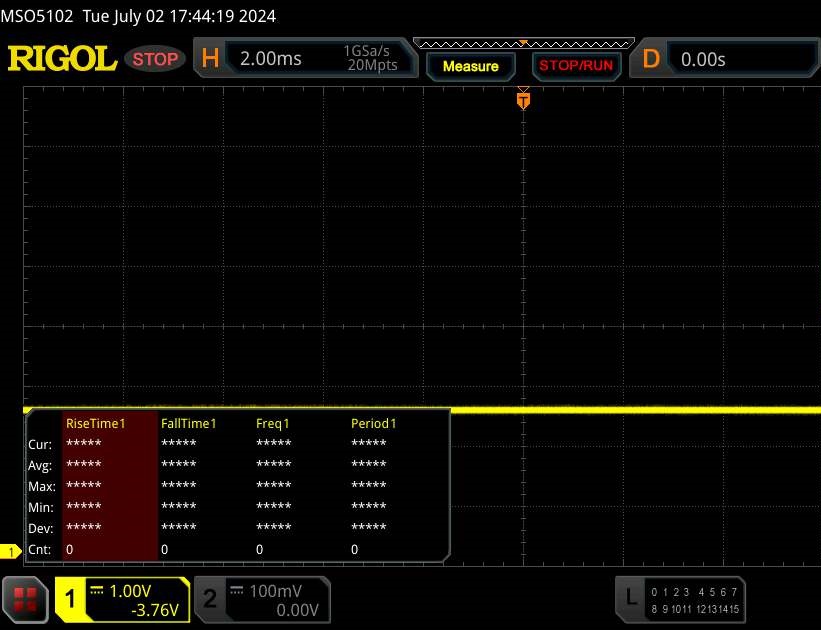821x630 pixels.
Task: Click the waveform memory position bar
Action: pos(523,43)
